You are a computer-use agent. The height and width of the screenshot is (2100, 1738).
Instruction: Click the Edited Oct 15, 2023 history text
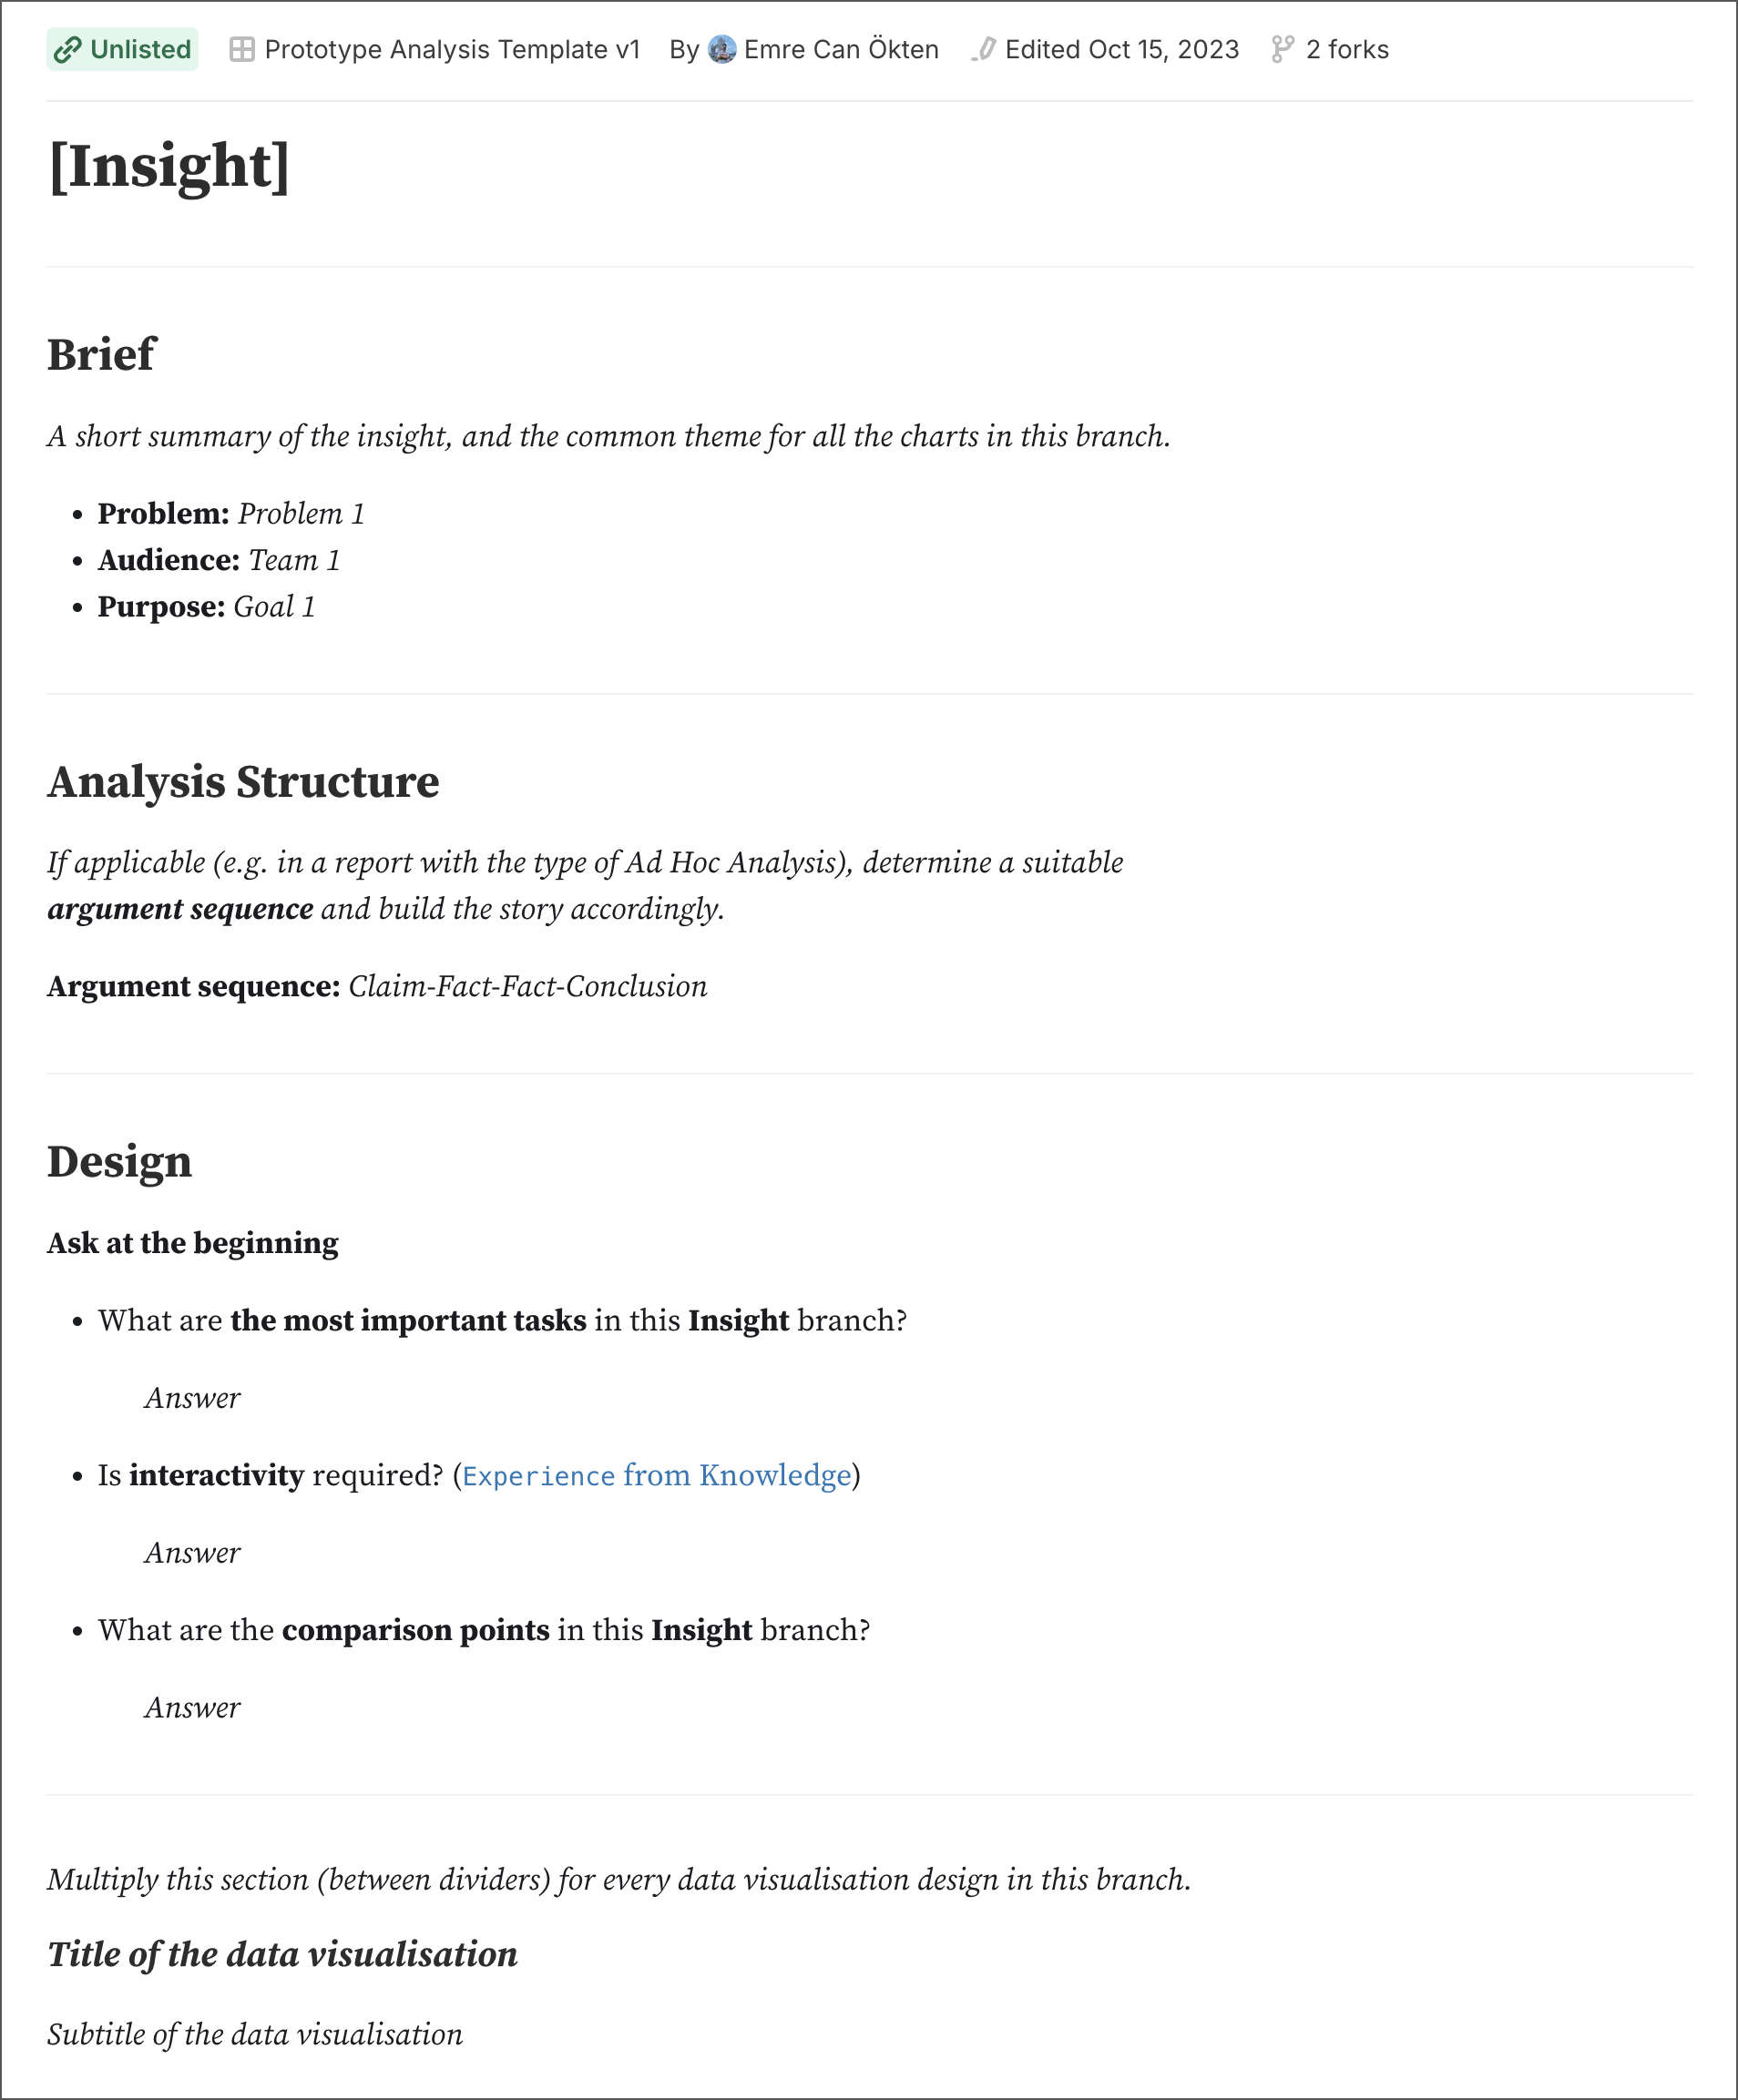[1121, 50]
